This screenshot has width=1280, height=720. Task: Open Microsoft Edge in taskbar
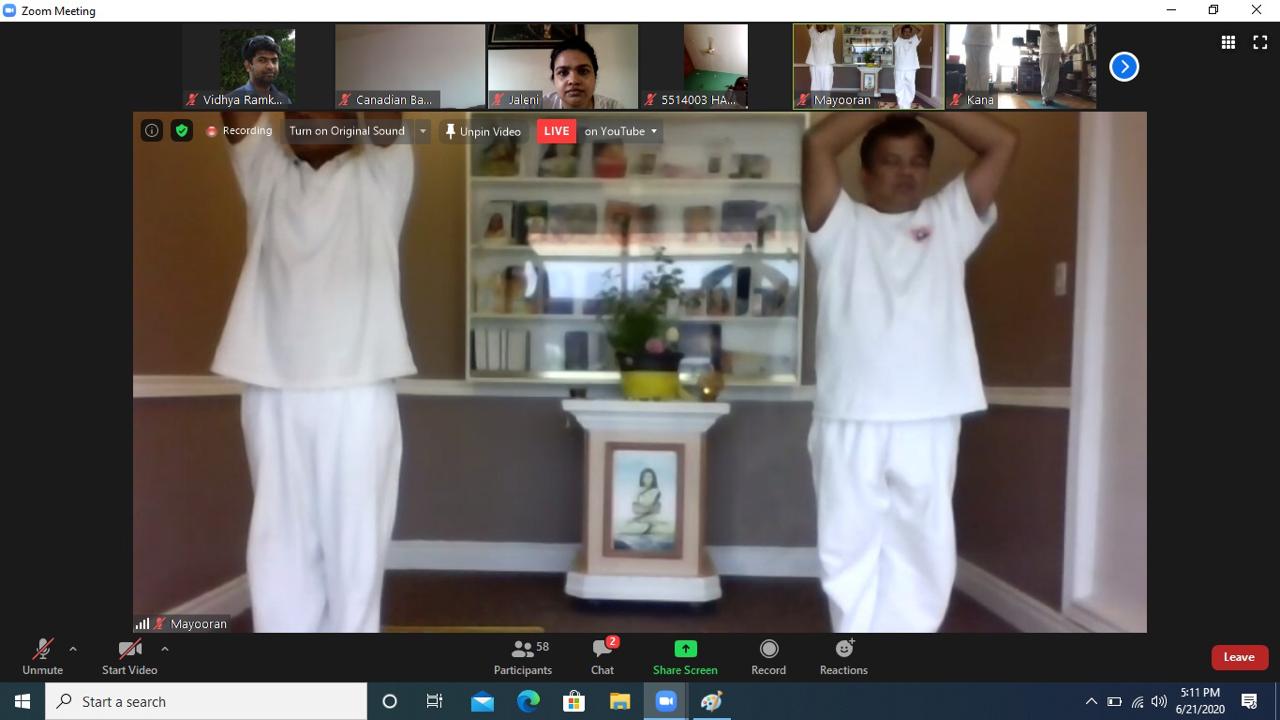coord(528,701)
